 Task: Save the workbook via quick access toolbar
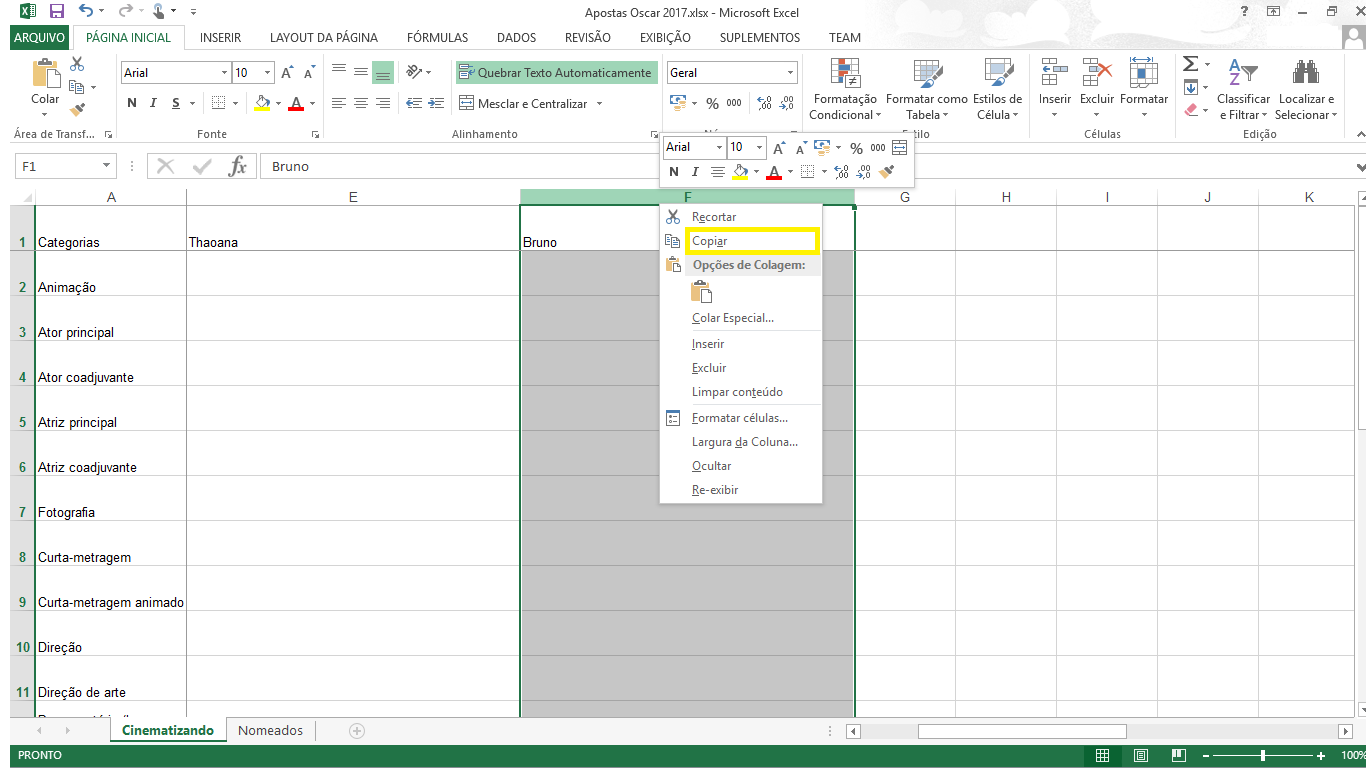click(x=56, y=12)
